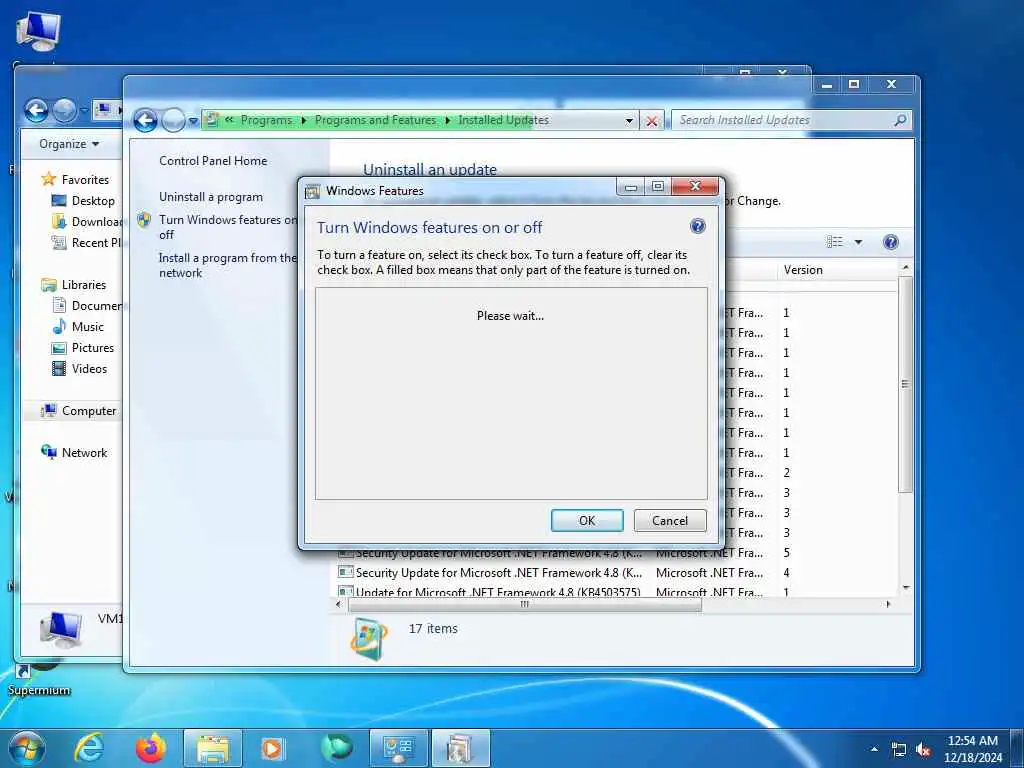Click the vertical scrollbar up arrow

point(905,268)
